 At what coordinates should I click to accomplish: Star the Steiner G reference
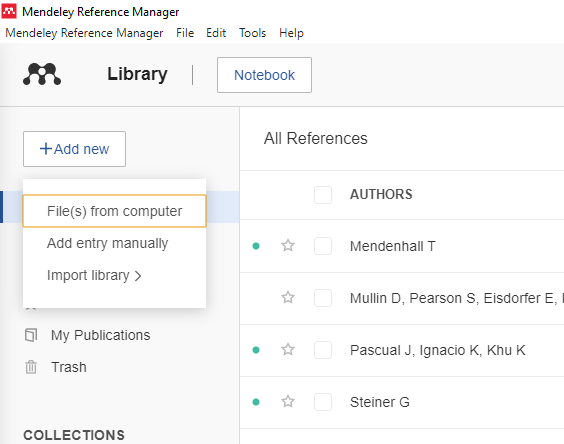click(288, 402)
